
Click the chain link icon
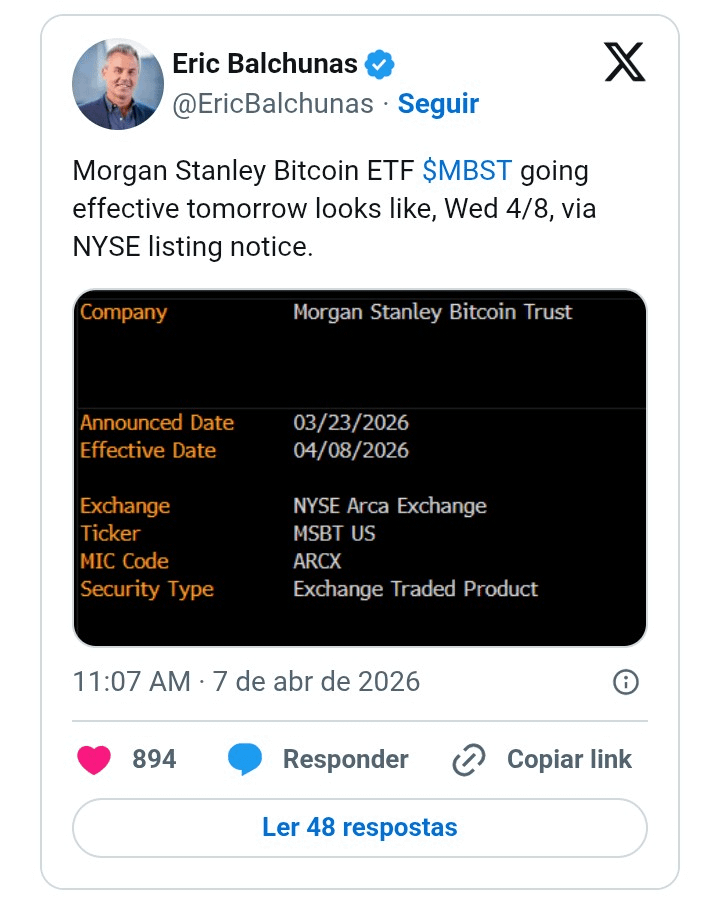pos(469,760)
